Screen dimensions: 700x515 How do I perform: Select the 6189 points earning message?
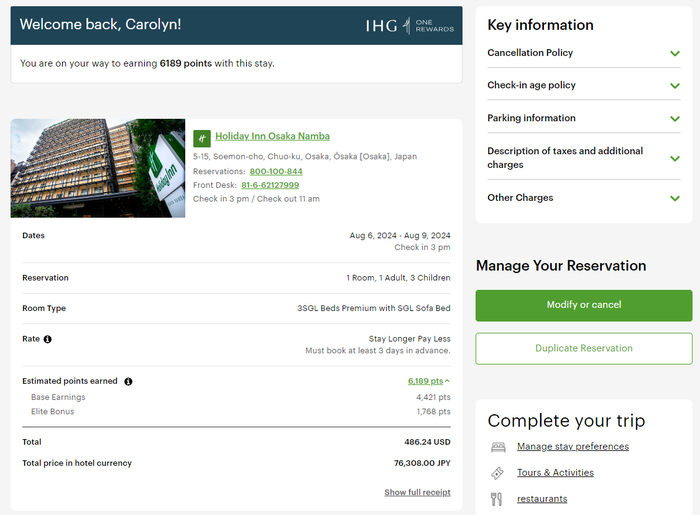[x=147, y=64]
